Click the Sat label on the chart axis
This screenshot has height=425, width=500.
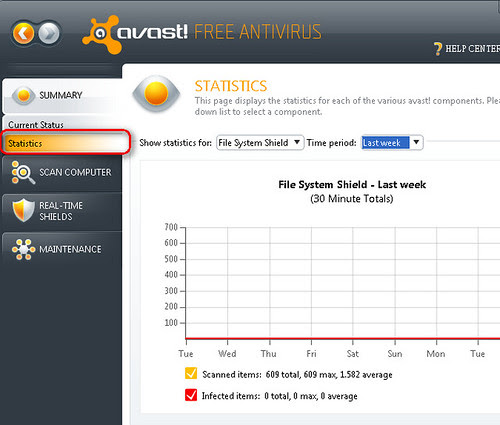click(x=353, y=354)
